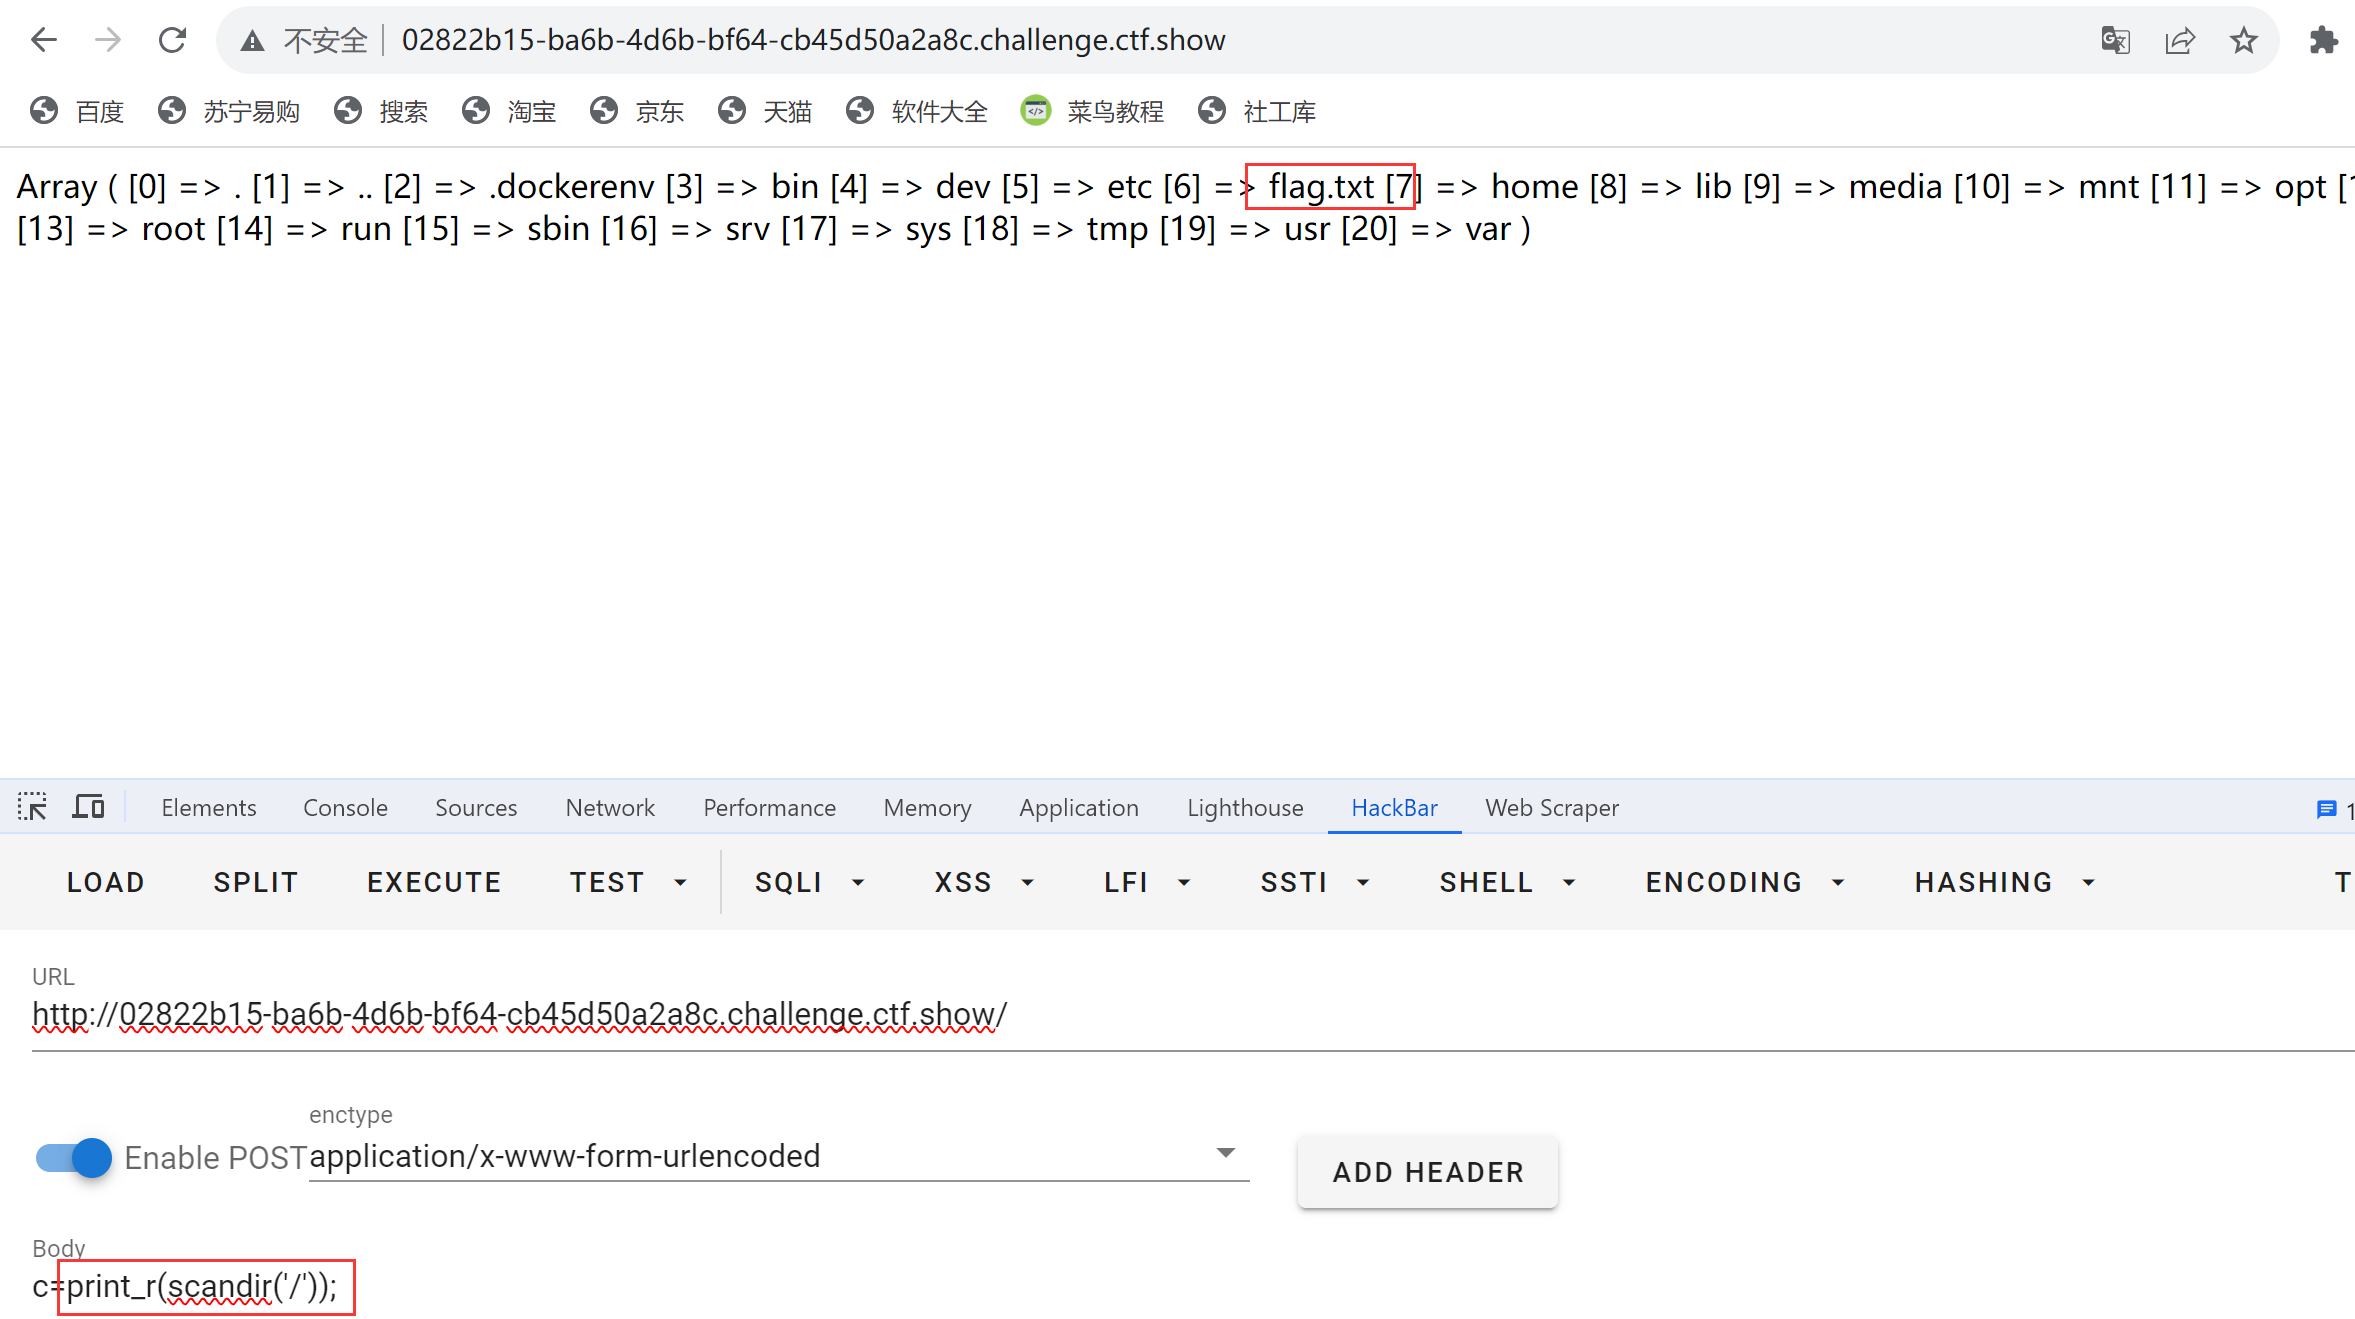Viewport: 2355px width, 1319px height.
Task: Expand the ENCODING dropdown menu
Action: point(1745,882)
